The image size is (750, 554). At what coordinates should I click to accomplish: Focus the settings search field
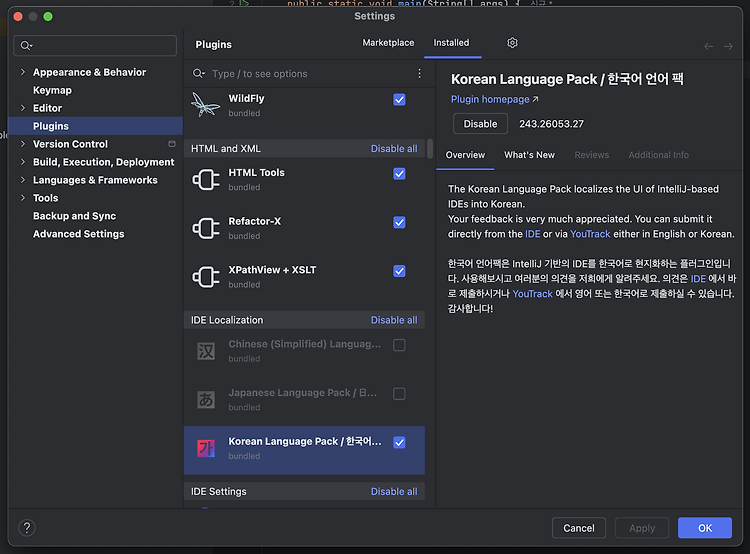pos(95,45)
